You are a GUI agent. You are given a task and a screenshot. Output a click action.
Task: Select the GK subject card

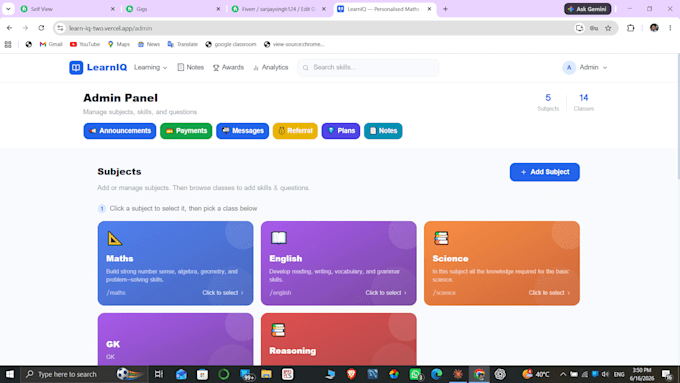(x=176, y=339)
